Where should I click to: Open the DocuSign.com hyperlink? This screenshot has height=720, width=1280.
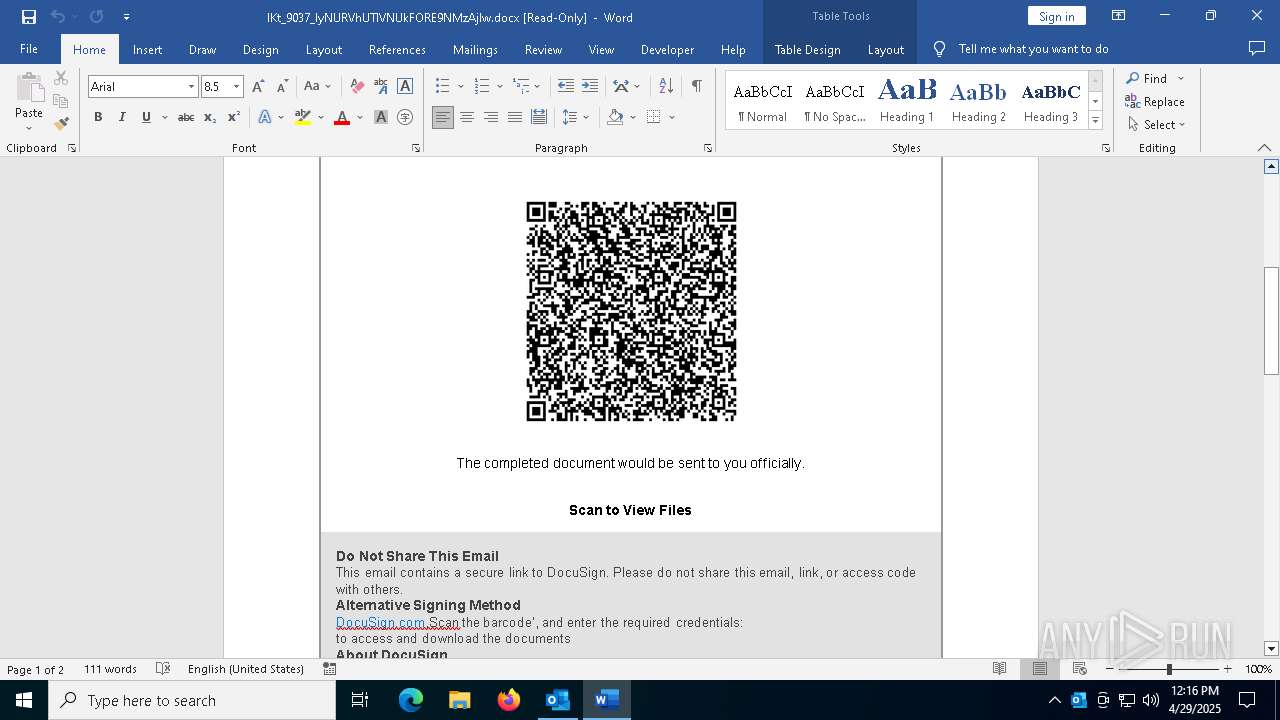coord(381,622)
